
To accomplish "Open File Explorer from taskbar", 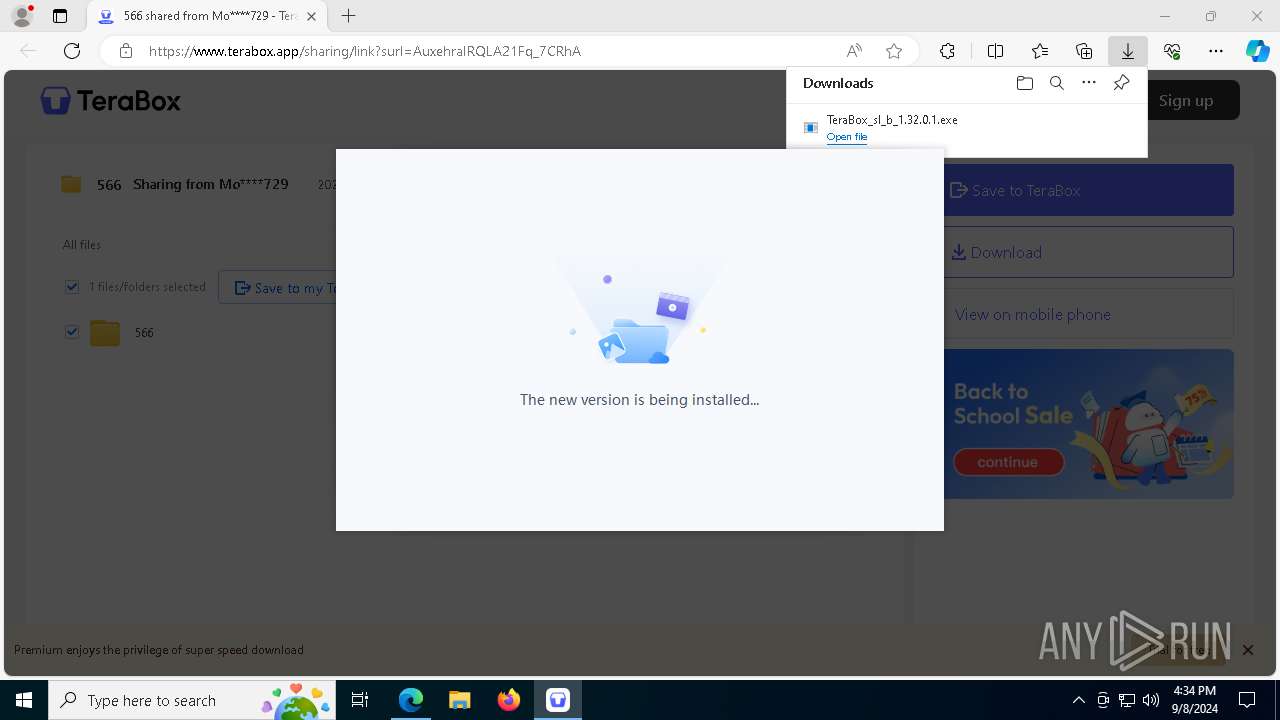I will 459,700.
